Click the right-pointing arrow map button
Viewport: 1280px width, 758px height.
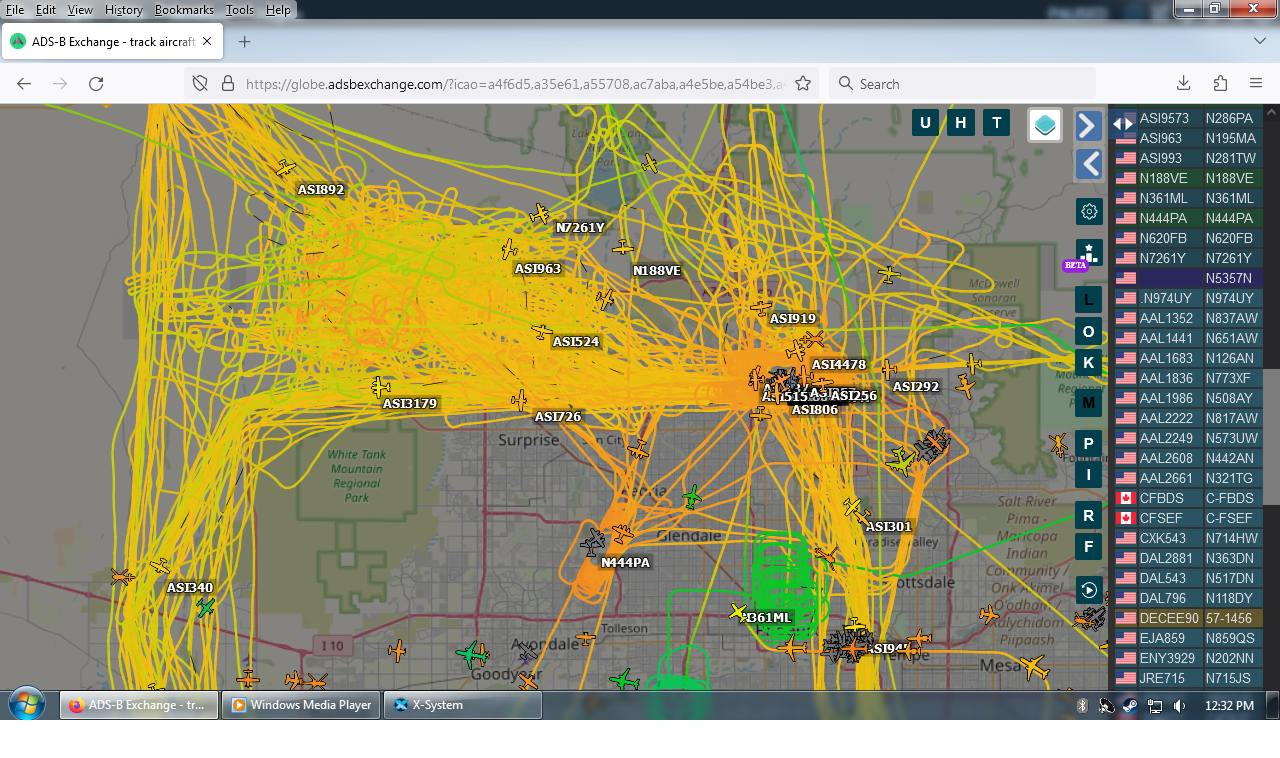pos(1089,126)
